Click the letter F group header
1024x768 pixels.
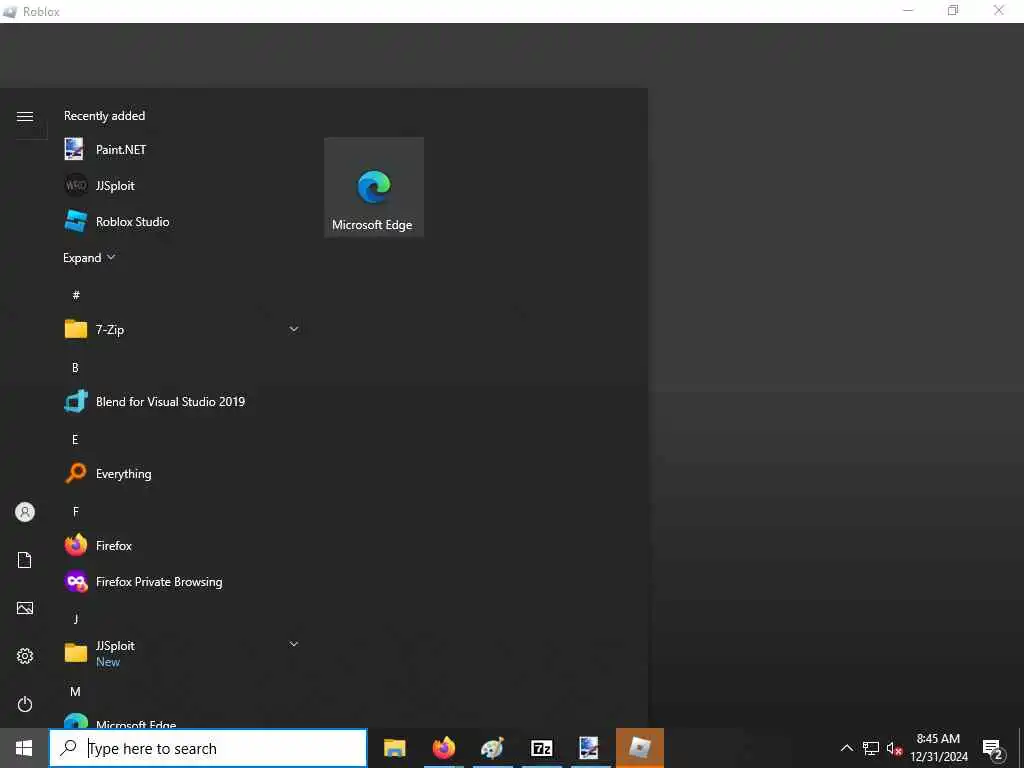(75, 511)
